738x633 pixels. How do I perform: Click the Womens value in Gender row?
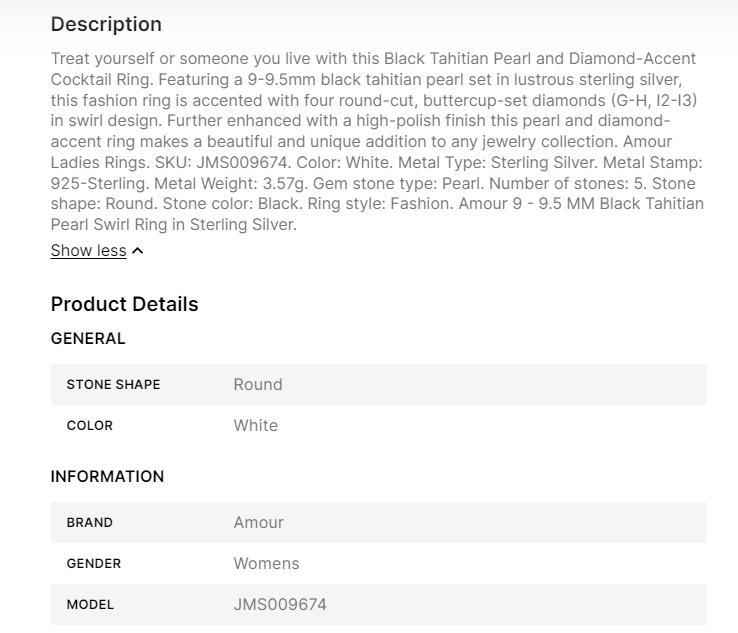coord(266,564)
